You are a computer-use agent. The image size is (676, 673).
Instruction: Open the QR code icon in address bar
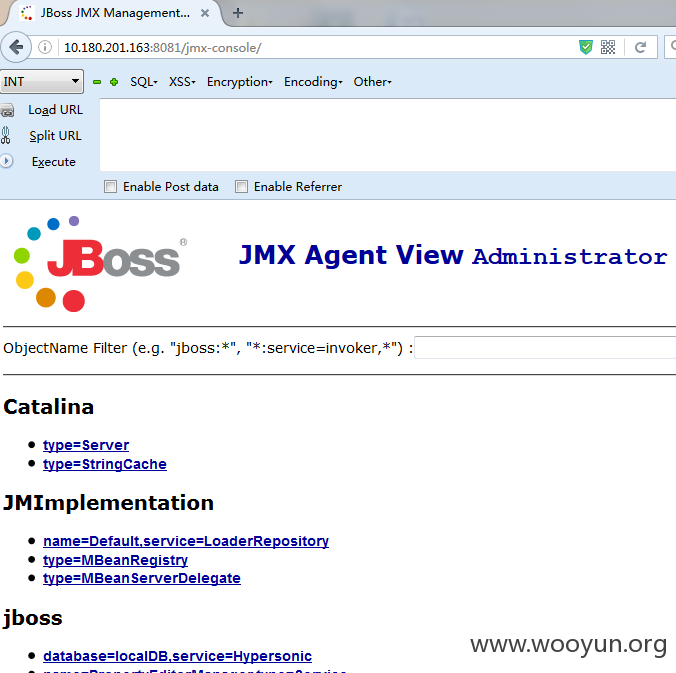(608, 47)
